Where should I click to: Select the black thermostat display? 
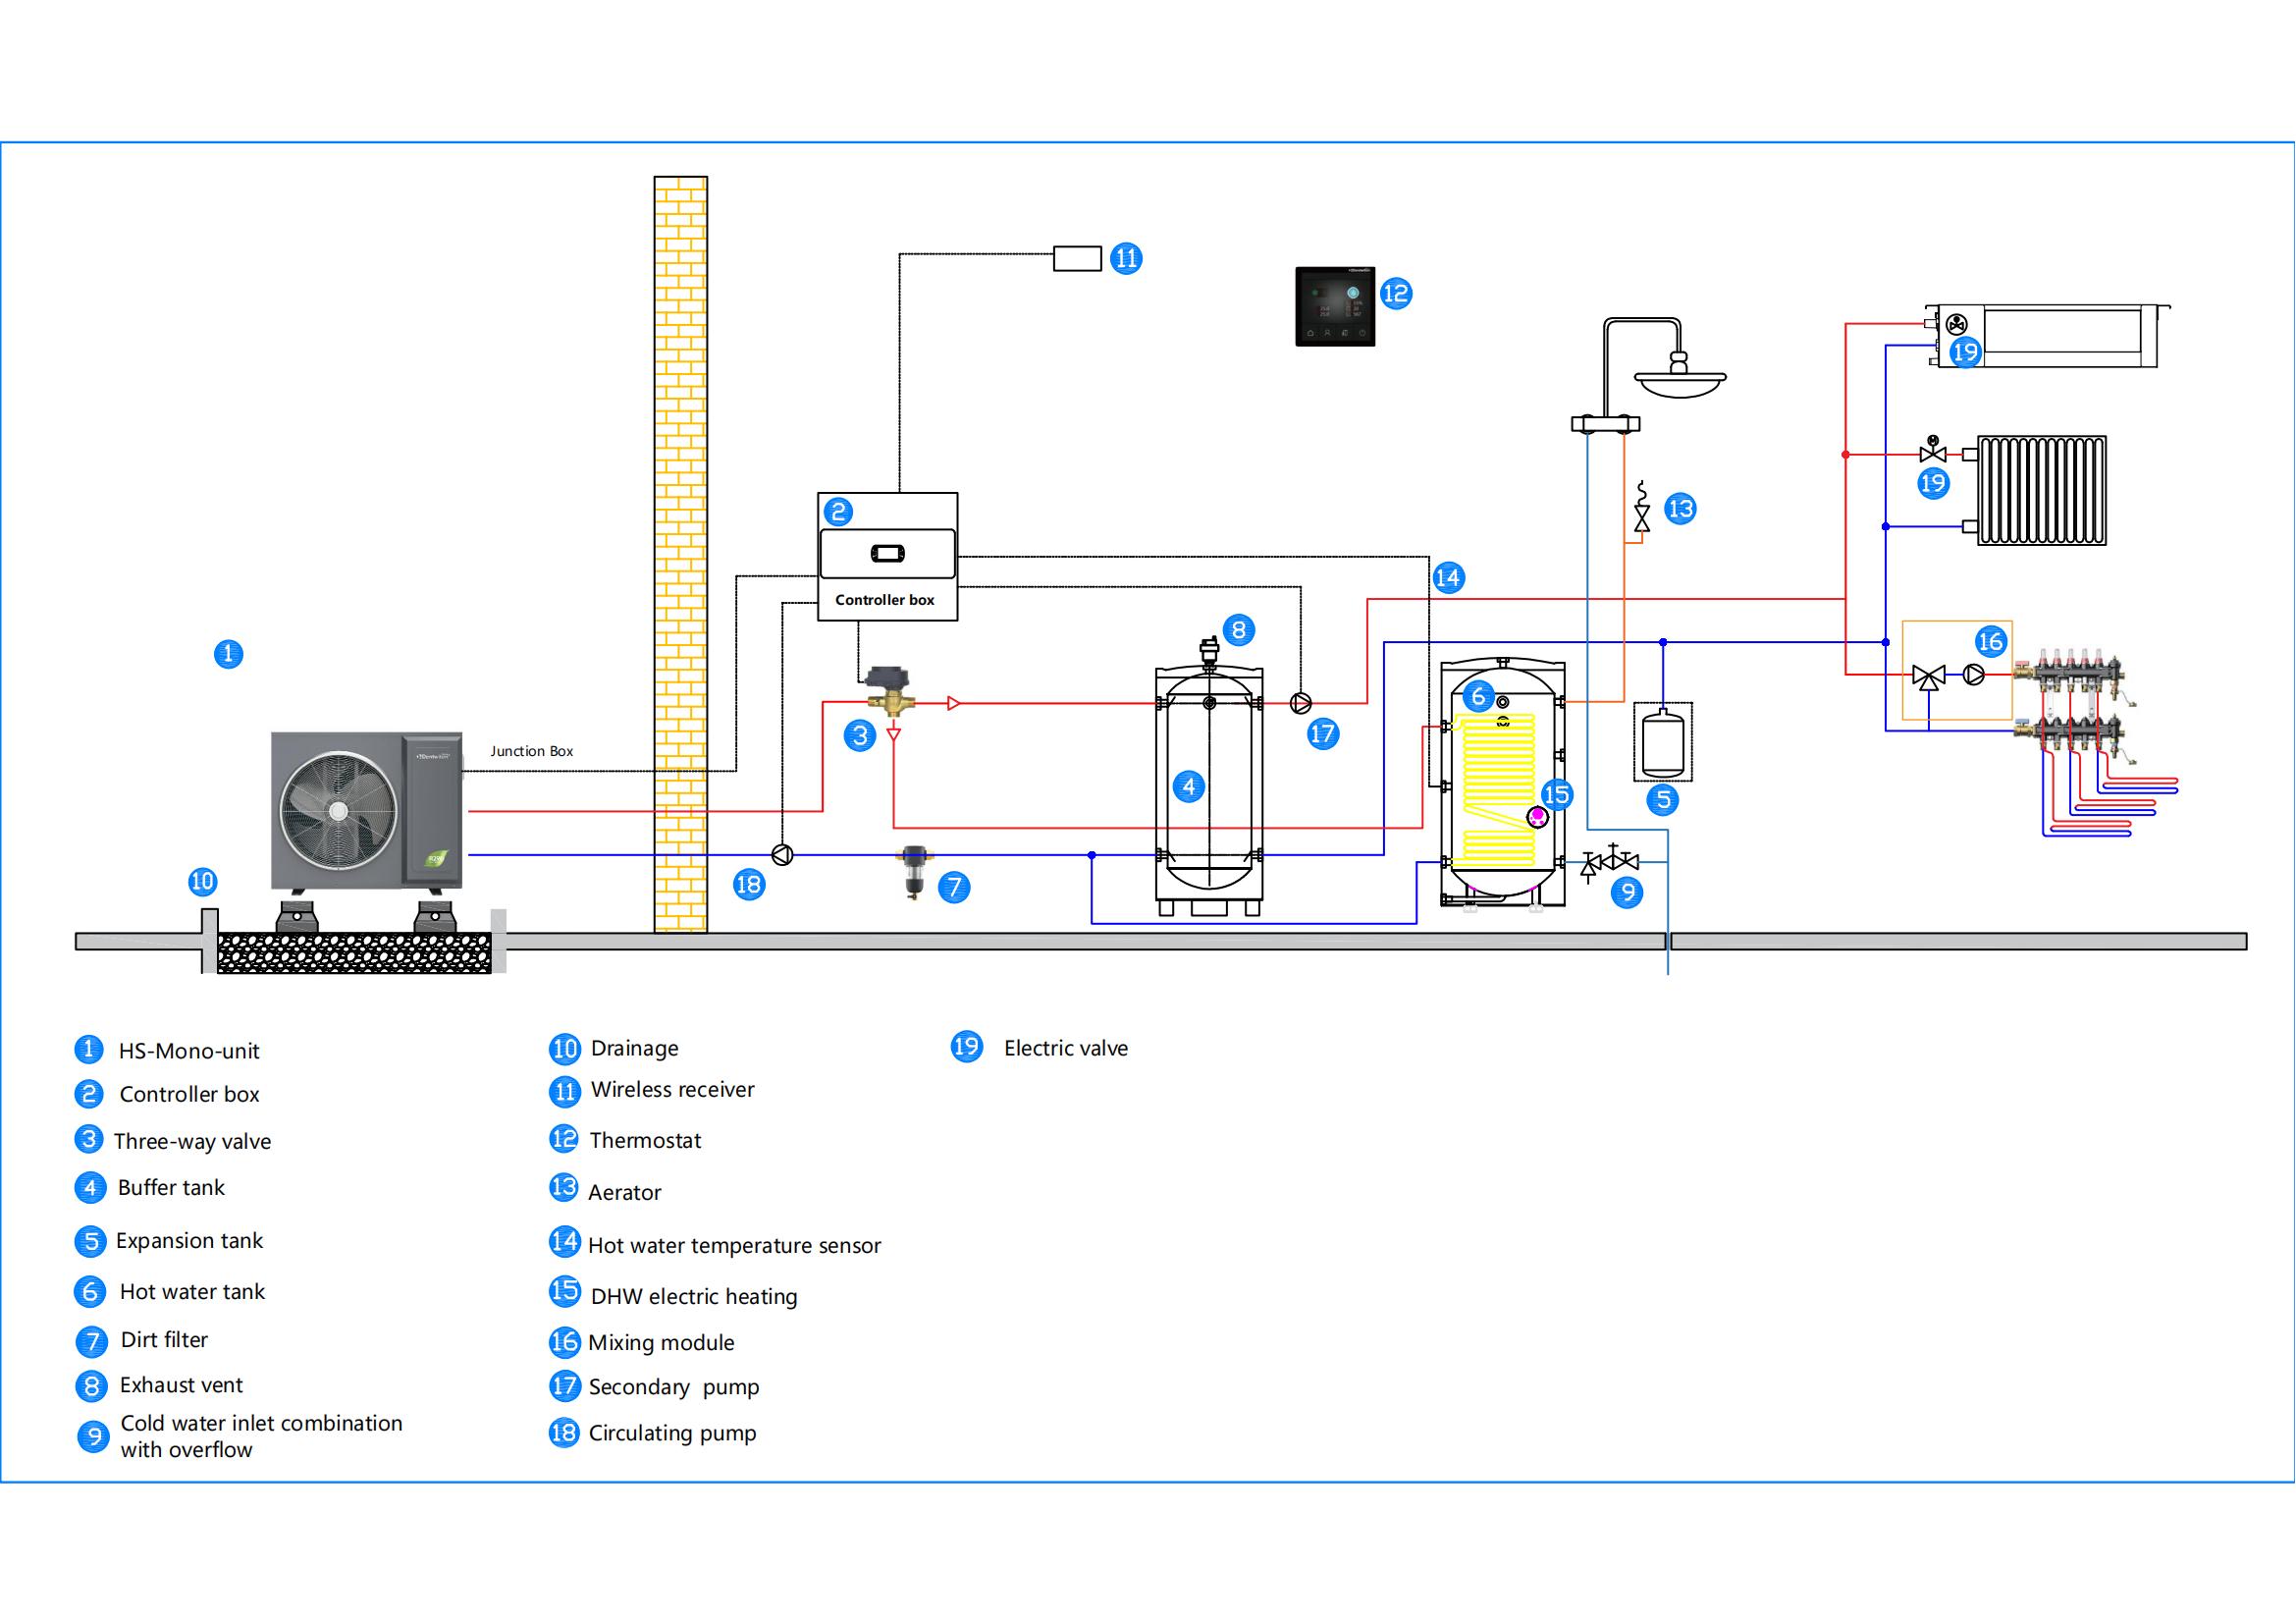point(1335,306)
